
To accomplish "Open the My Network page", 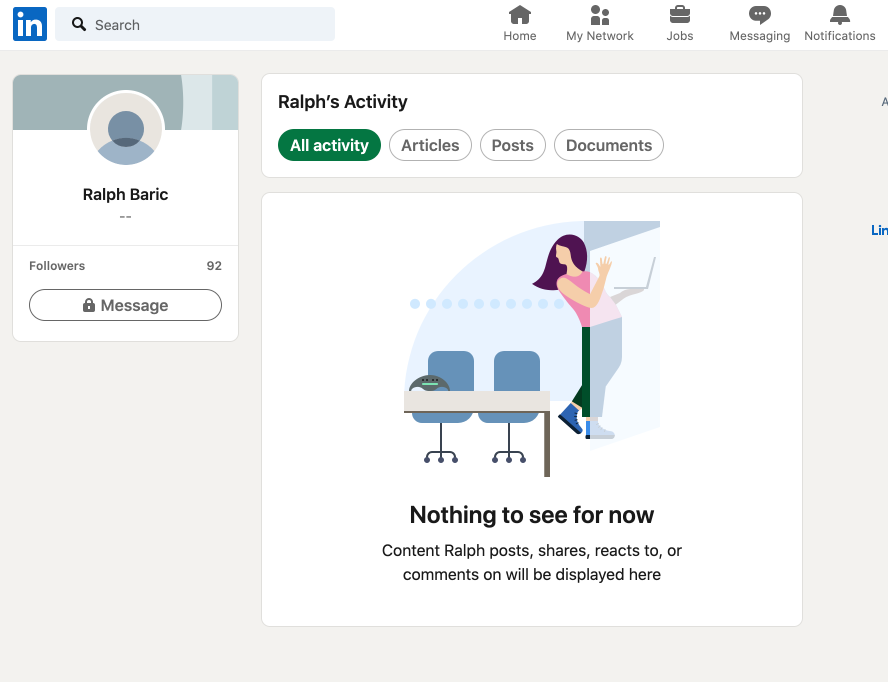I will tap(599, 24).
